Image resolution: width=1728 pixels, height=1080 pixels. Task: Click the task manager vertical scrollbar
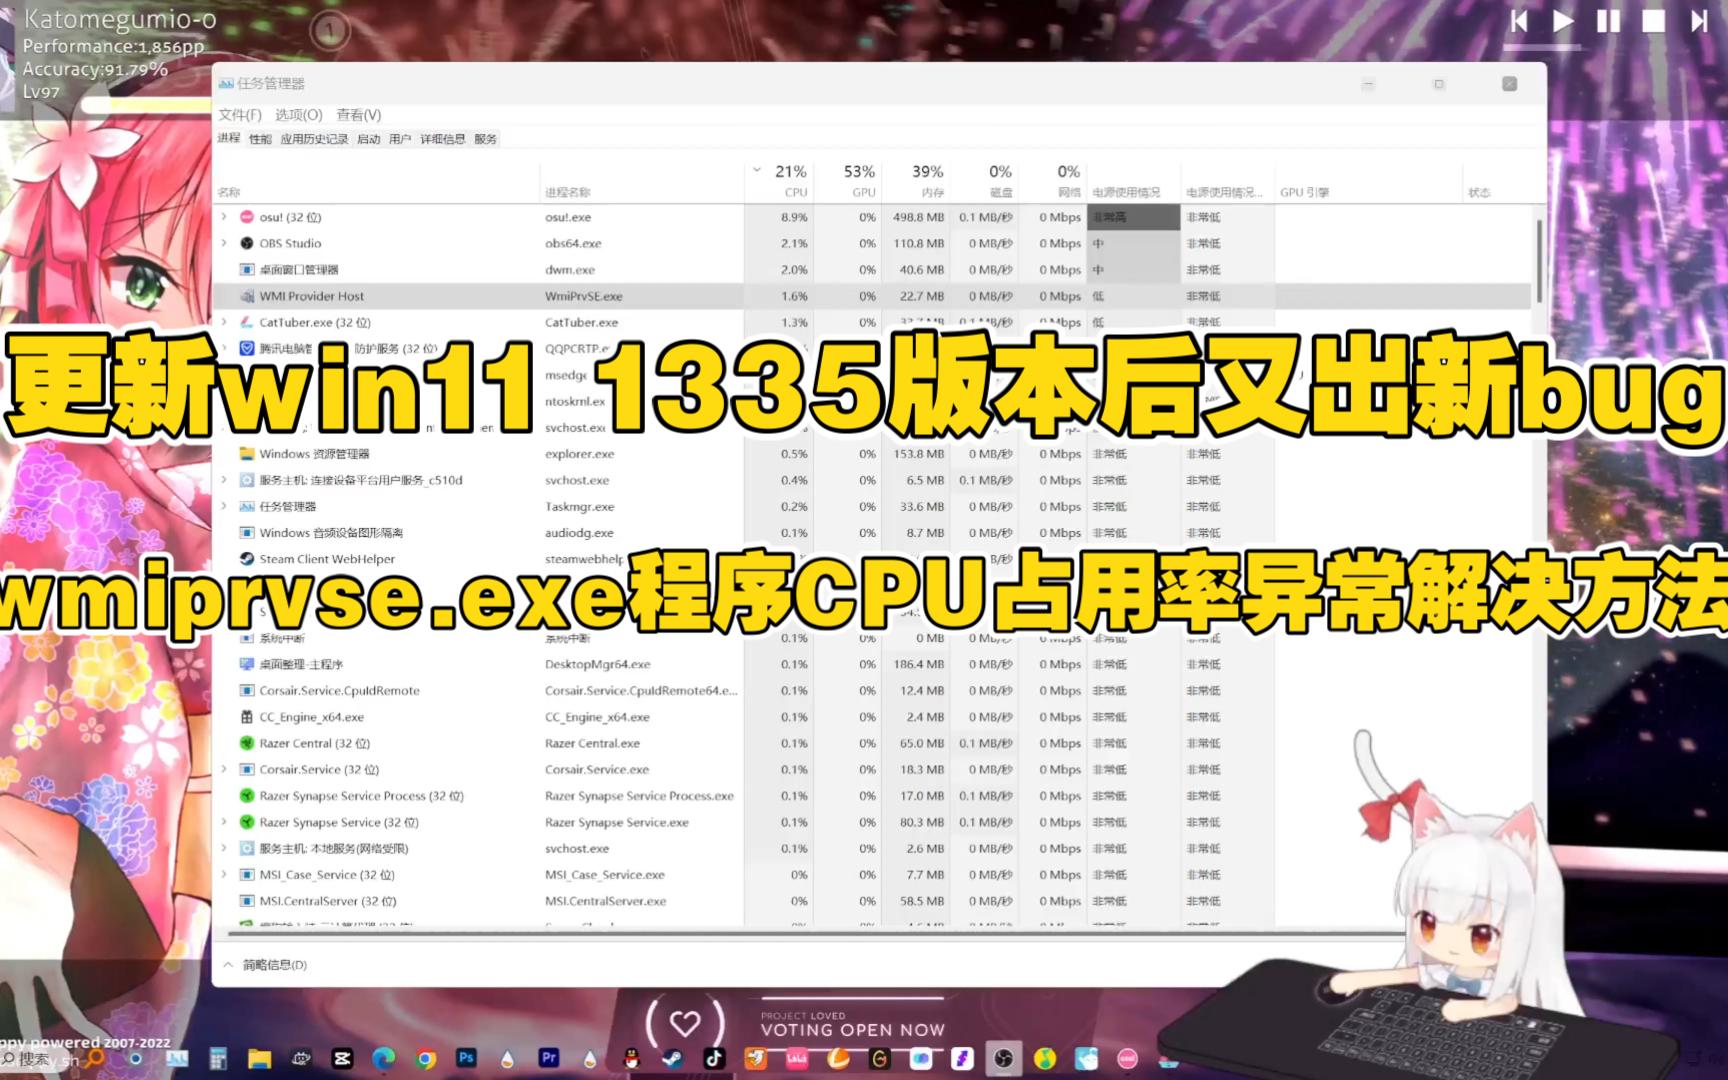(x=1538, y=262)
